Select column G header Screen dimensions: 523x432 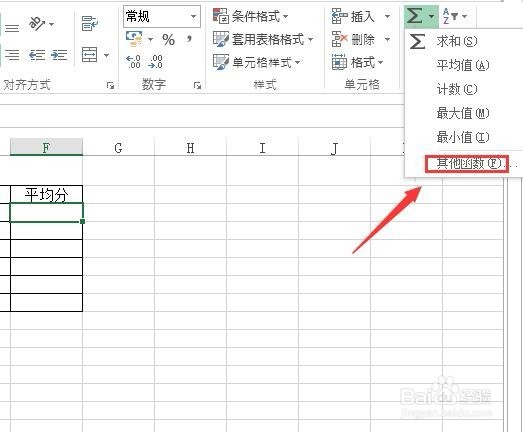click(x=118, y=147)
